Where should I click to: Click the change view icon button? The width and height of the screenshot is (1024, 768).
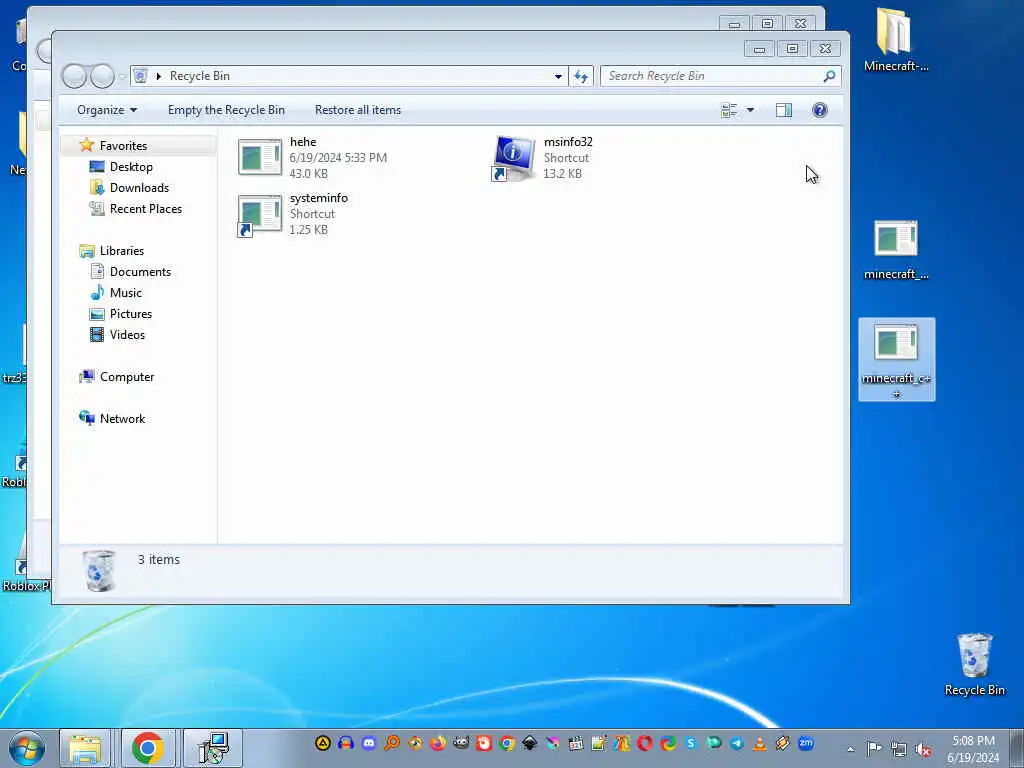[729, 110]
